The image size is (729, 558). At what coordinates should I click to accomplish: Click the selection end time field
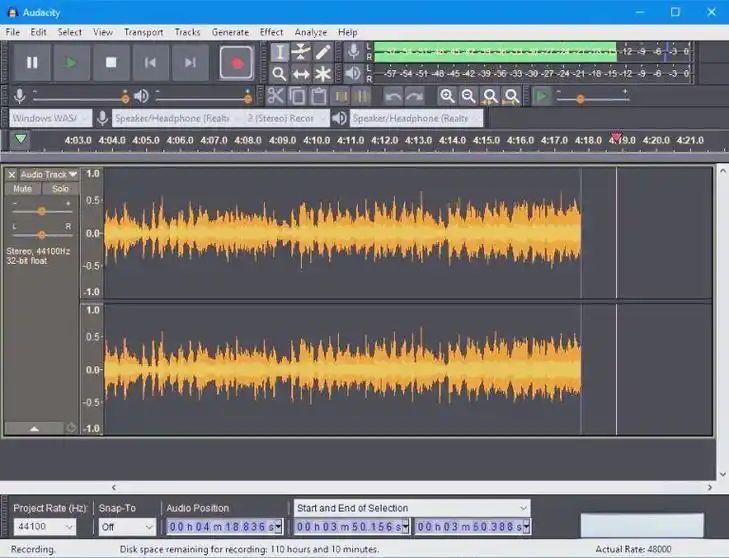point(472,526)
